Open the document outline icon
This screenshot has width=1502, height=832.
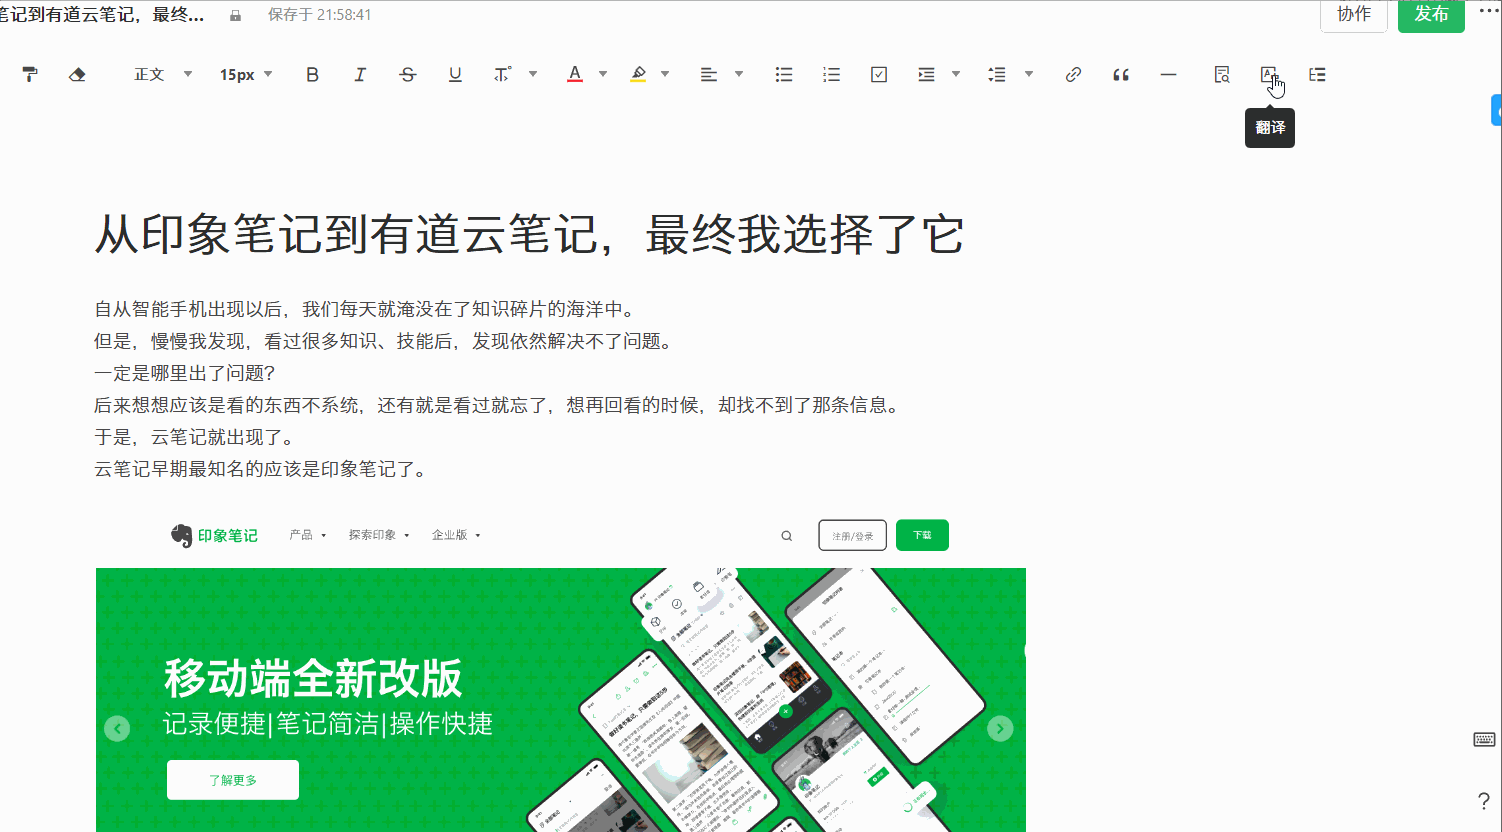pos(1317,74)
